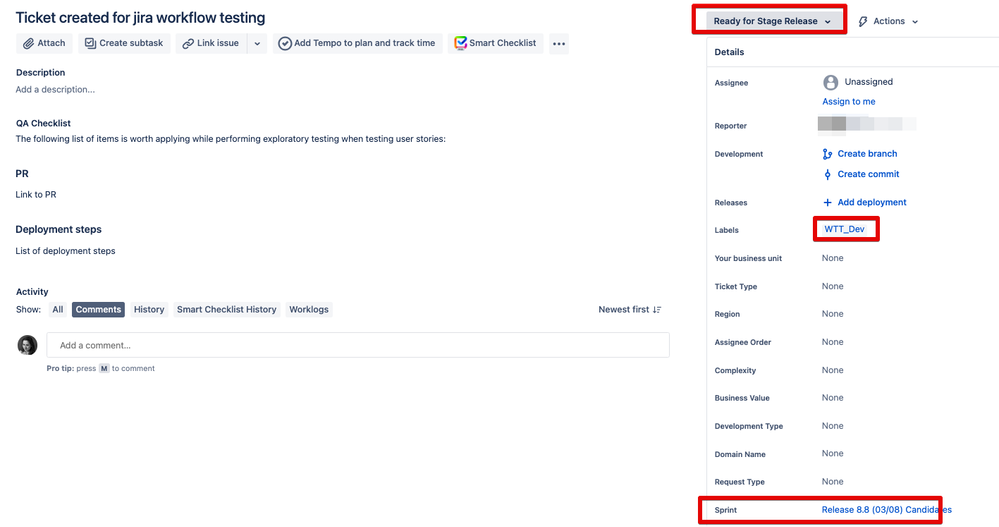
Task: Click Create subtask button
Action: tap(124, 43)
